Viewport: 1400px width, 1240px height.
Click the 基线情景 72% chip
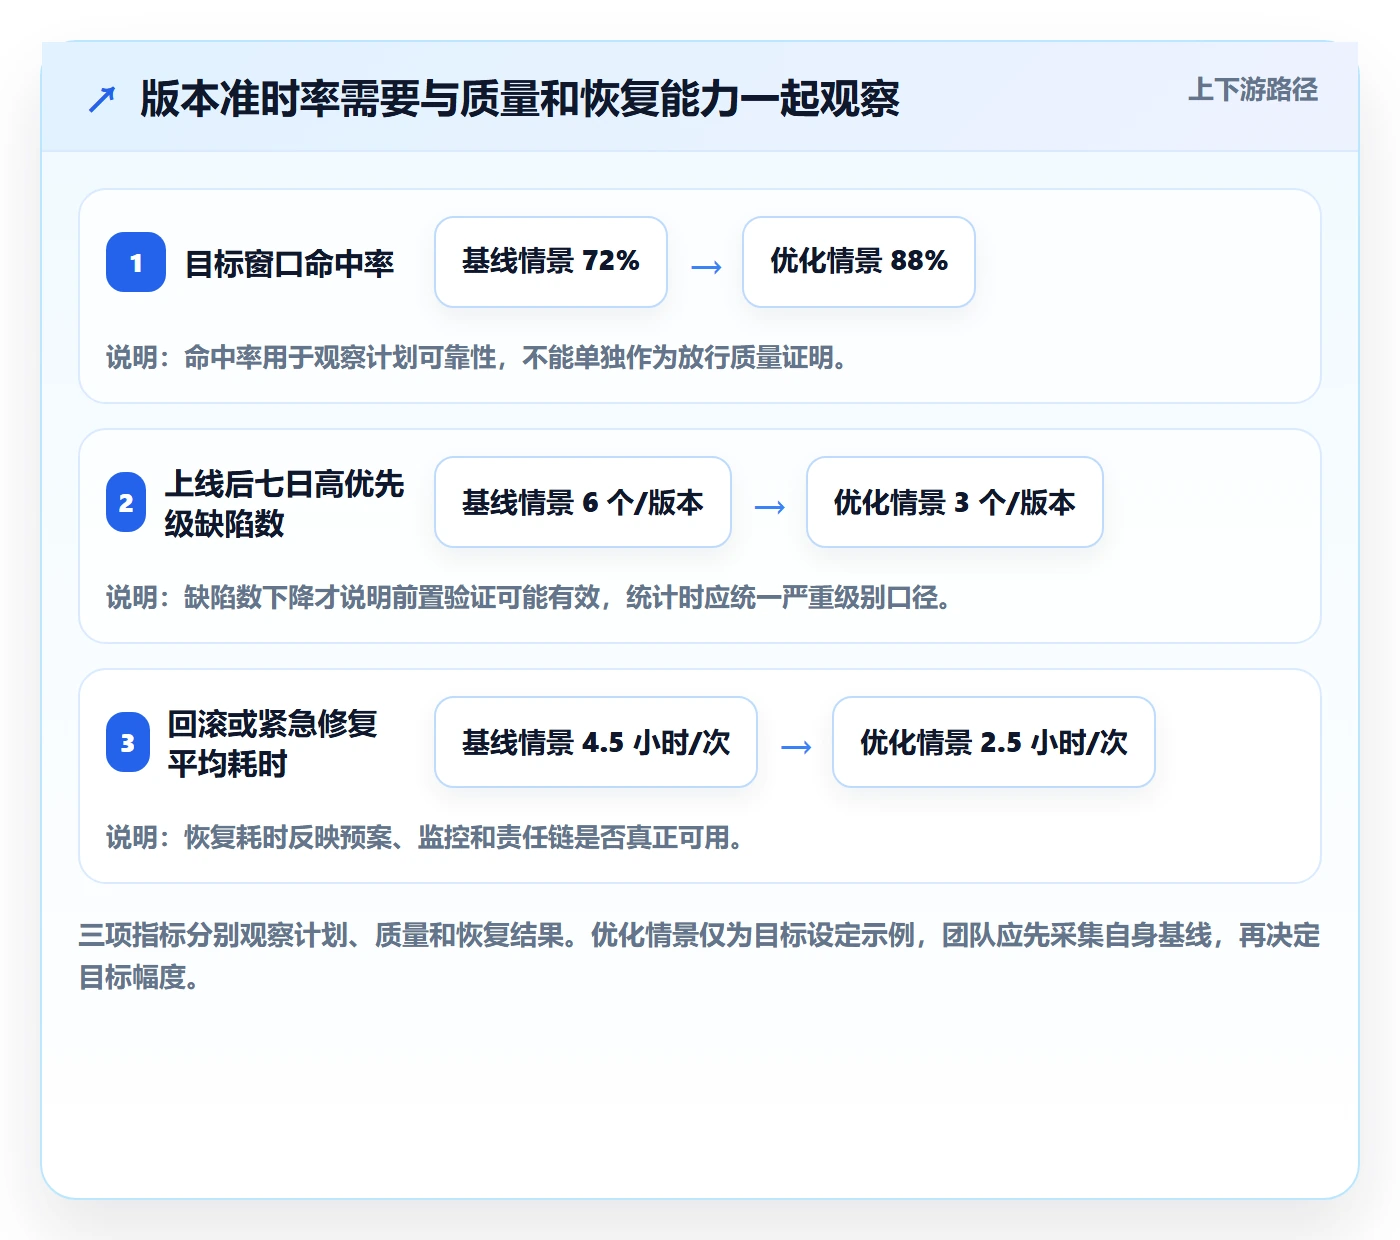(551, 262)
